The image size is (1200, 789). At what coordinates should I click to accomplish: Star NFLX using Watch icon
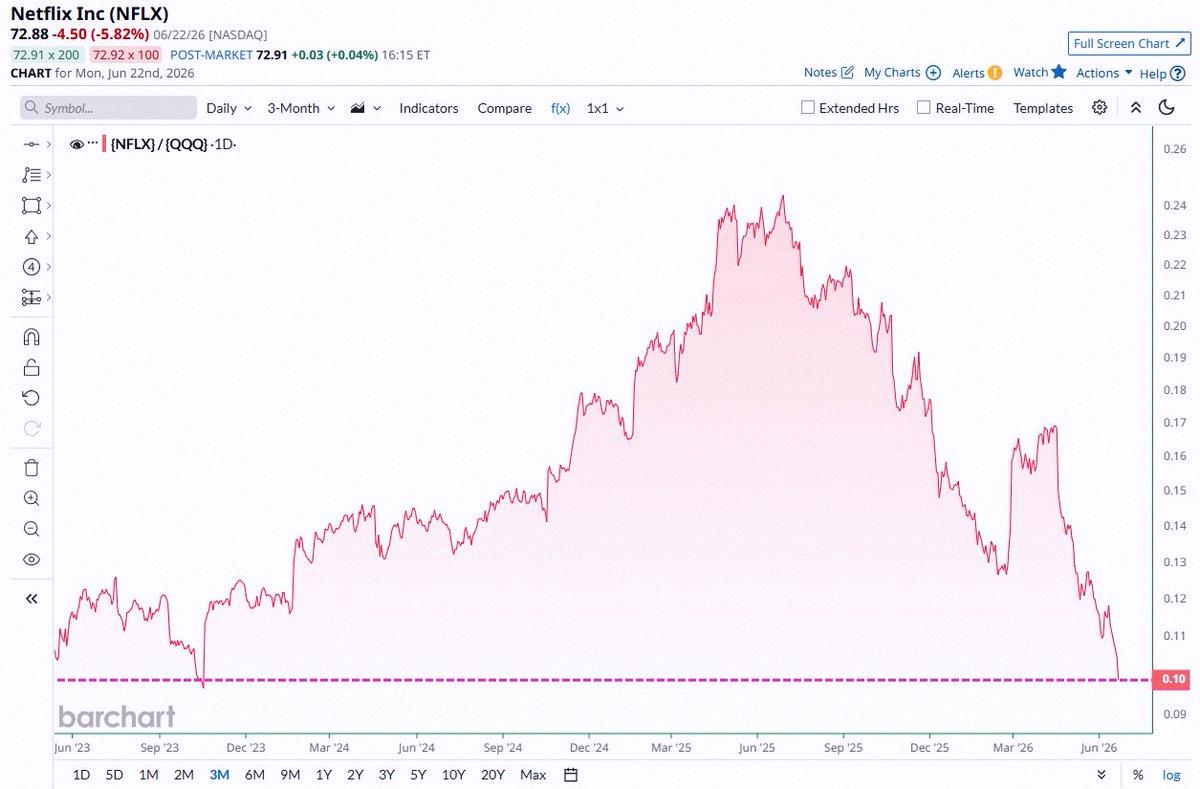tap(1059, 72)
